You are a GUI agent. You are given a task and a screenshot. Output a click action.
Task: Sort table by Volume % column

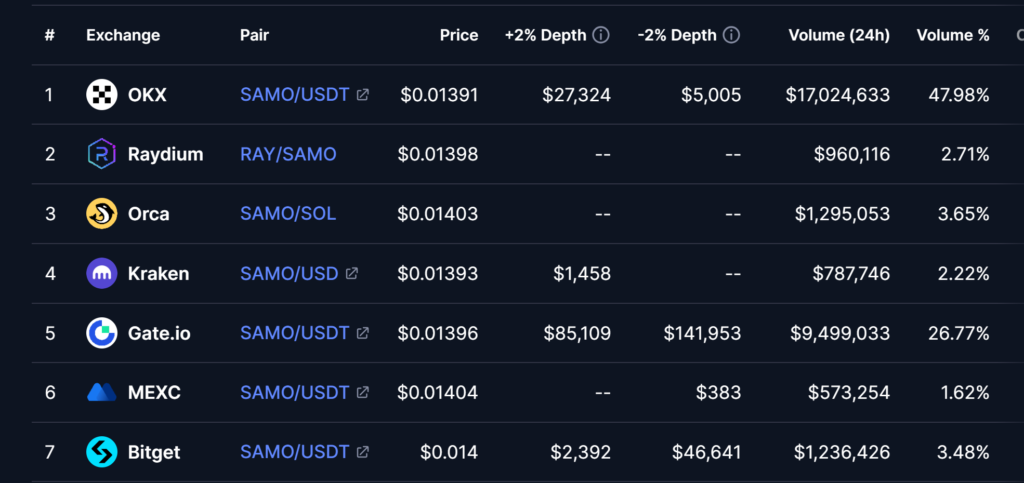click(952, 35)
